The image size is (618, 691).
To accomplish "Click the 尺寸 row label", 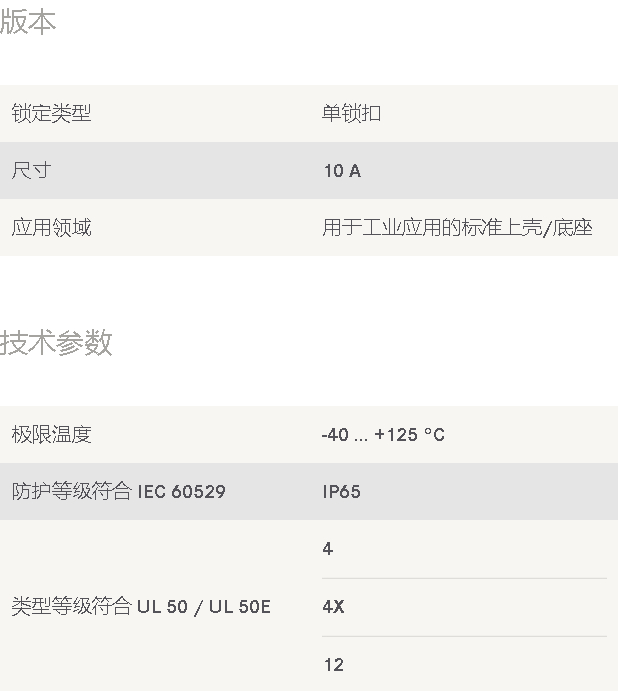I will tap(31, 171).
